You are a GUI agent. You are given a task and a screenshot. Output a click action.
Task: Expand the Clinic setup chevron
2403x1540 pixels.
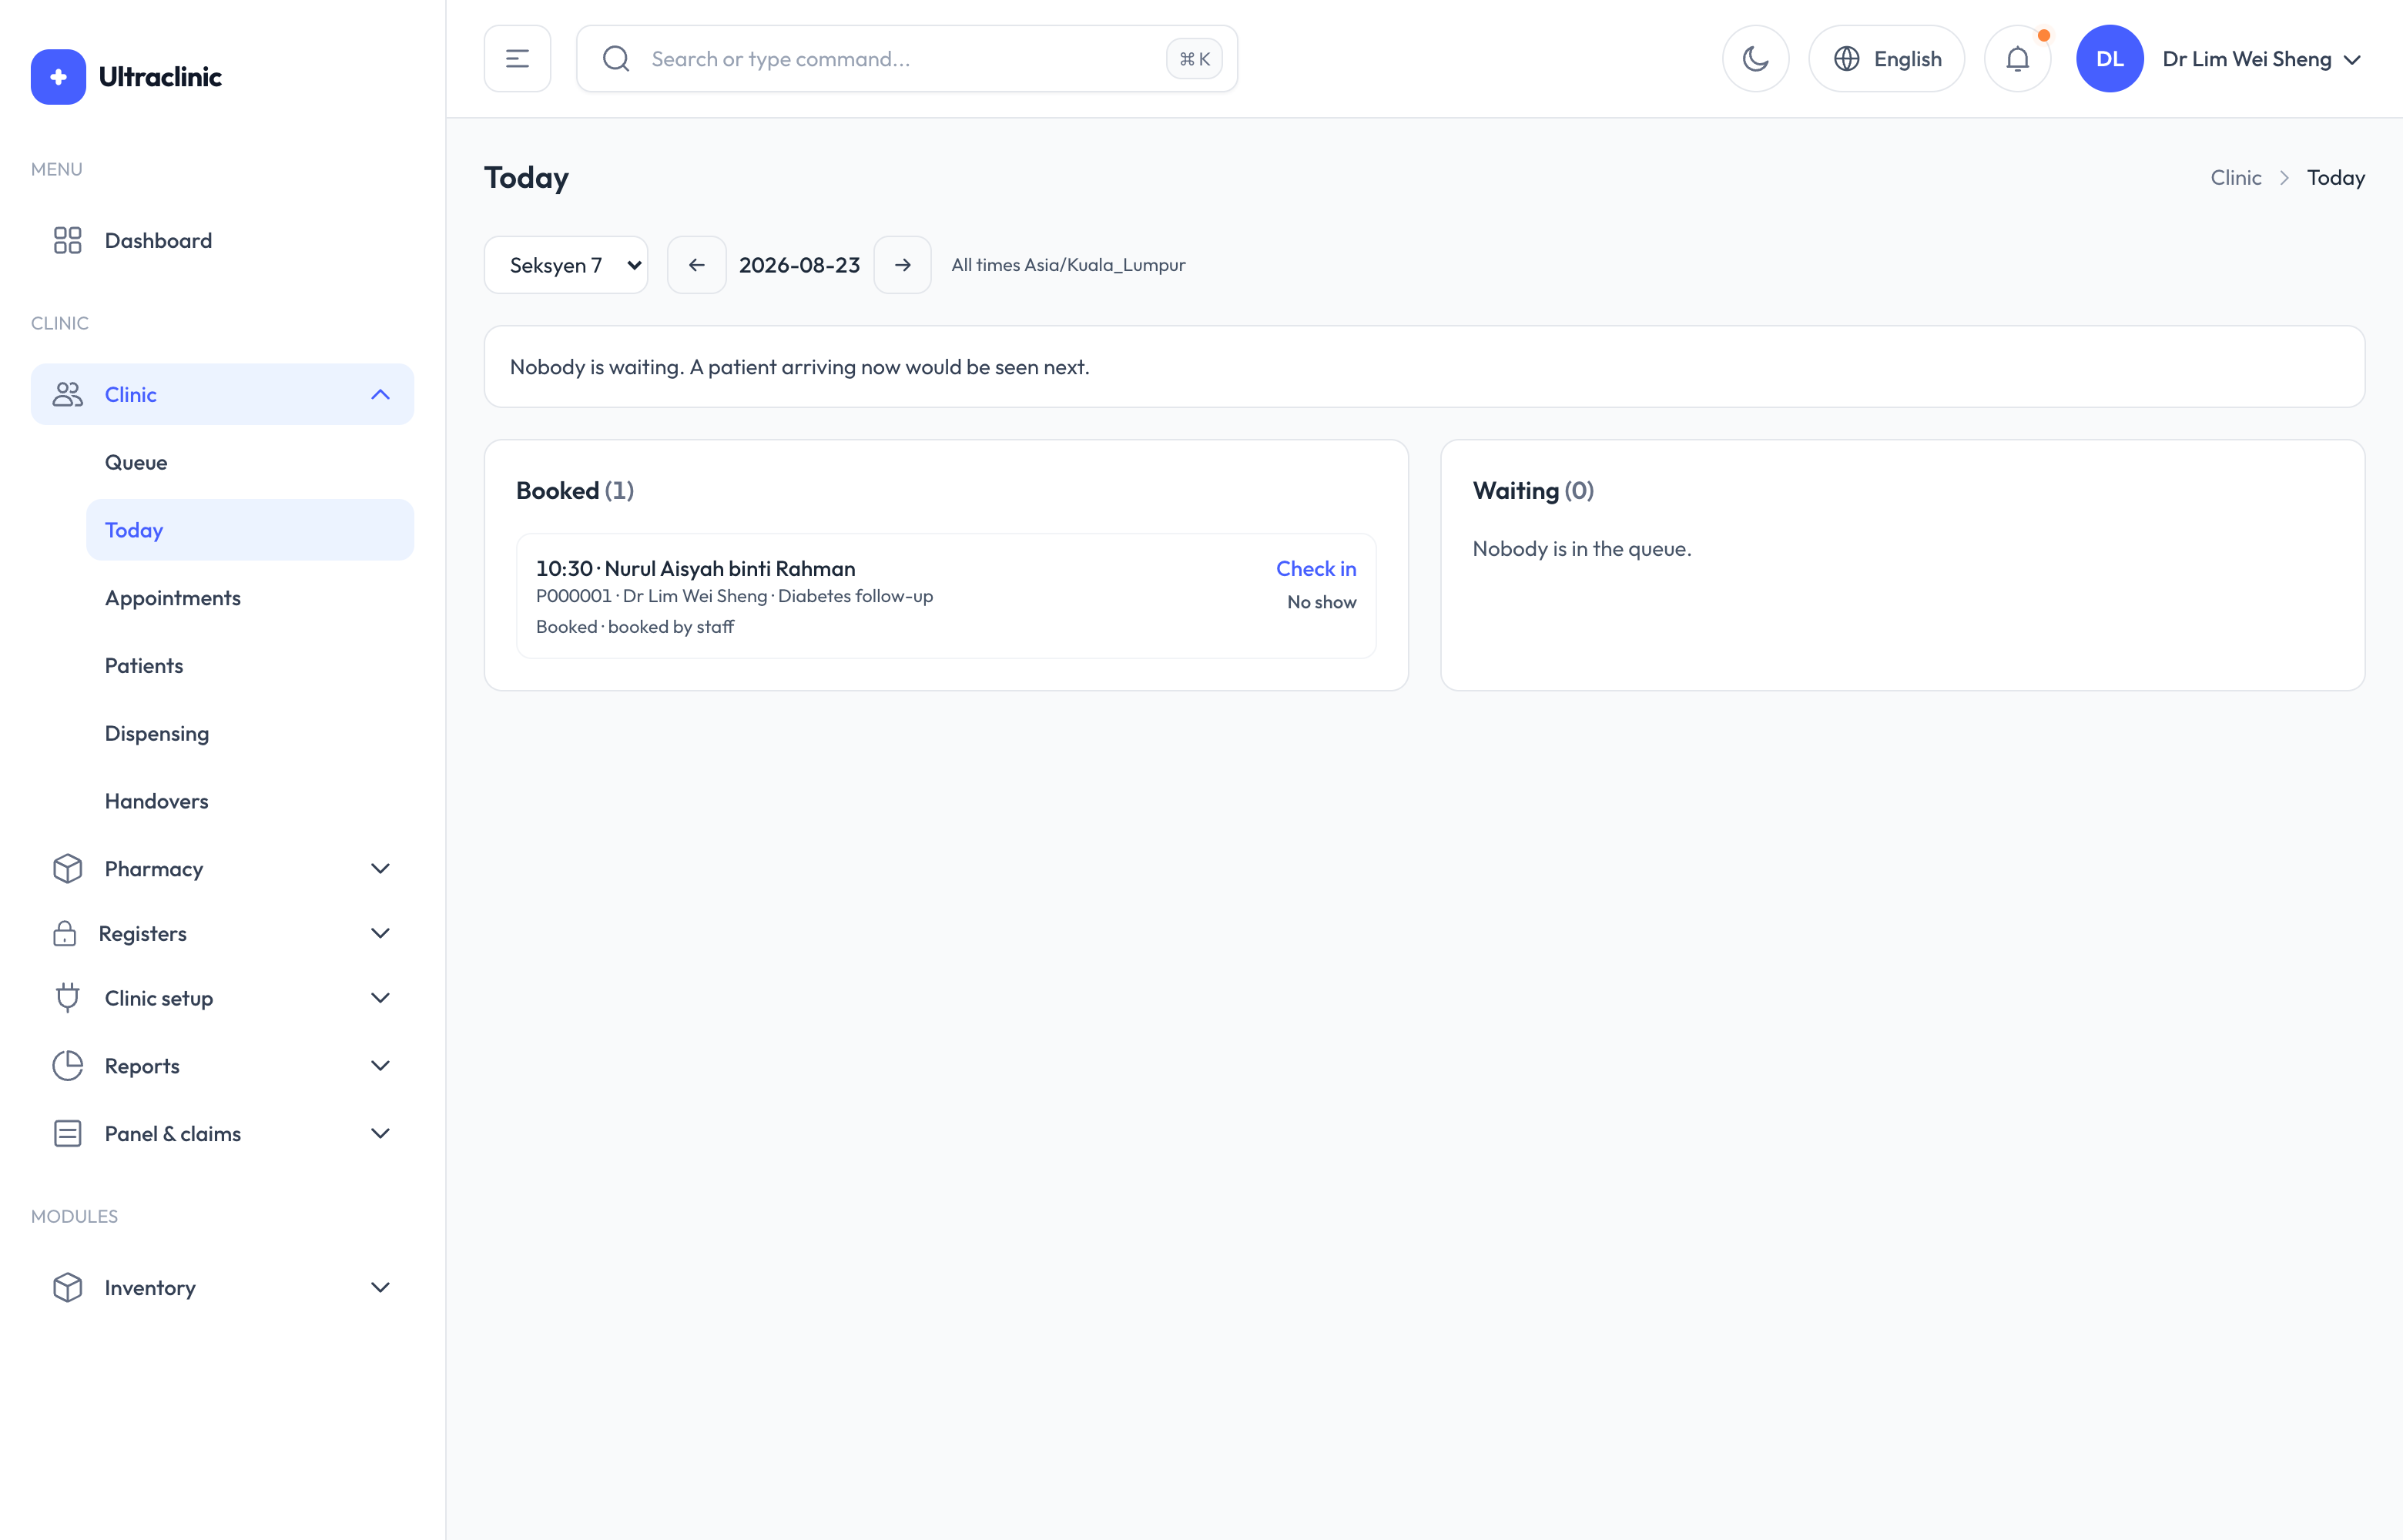[380, 998]
